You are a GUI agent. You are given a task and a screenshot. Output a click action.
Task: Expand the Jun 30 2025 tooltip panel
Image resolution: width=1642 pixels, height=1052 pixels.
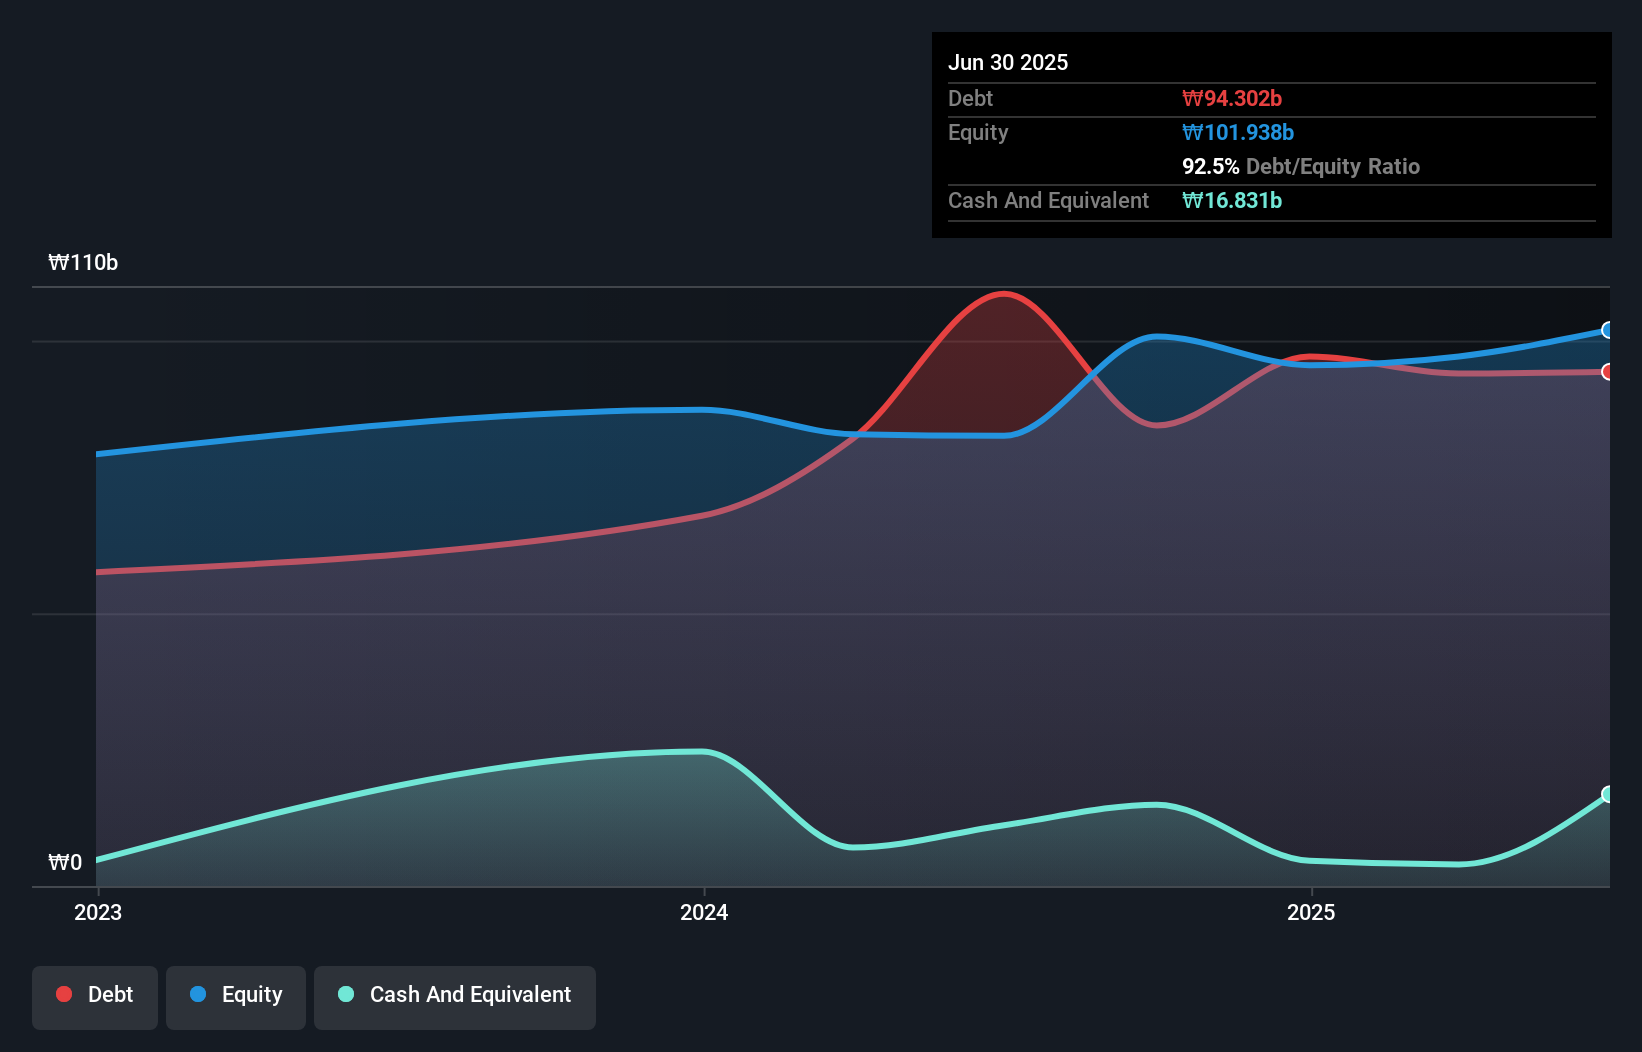click(x=1008, y=62)
